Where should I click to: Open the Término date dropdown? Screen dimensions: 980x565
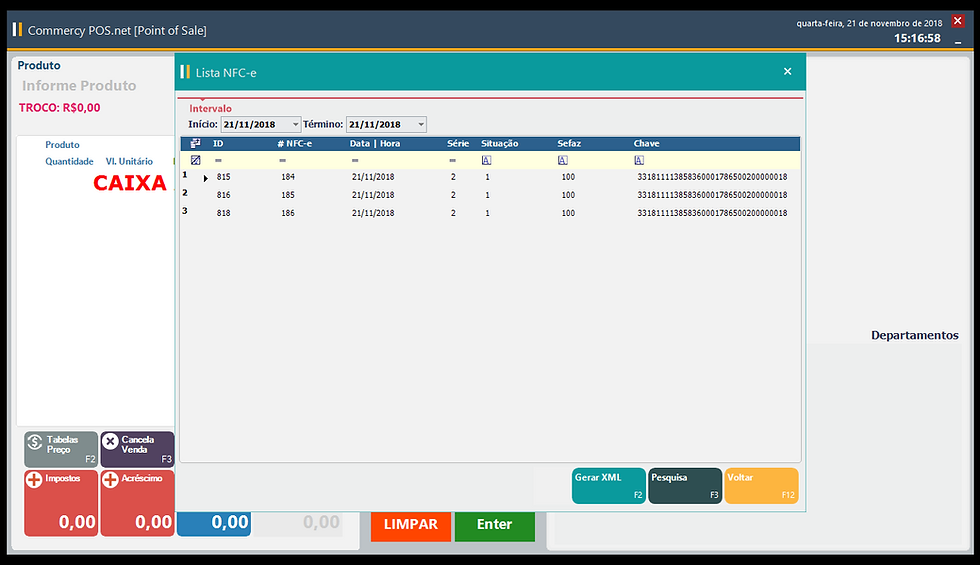point(421,124)
